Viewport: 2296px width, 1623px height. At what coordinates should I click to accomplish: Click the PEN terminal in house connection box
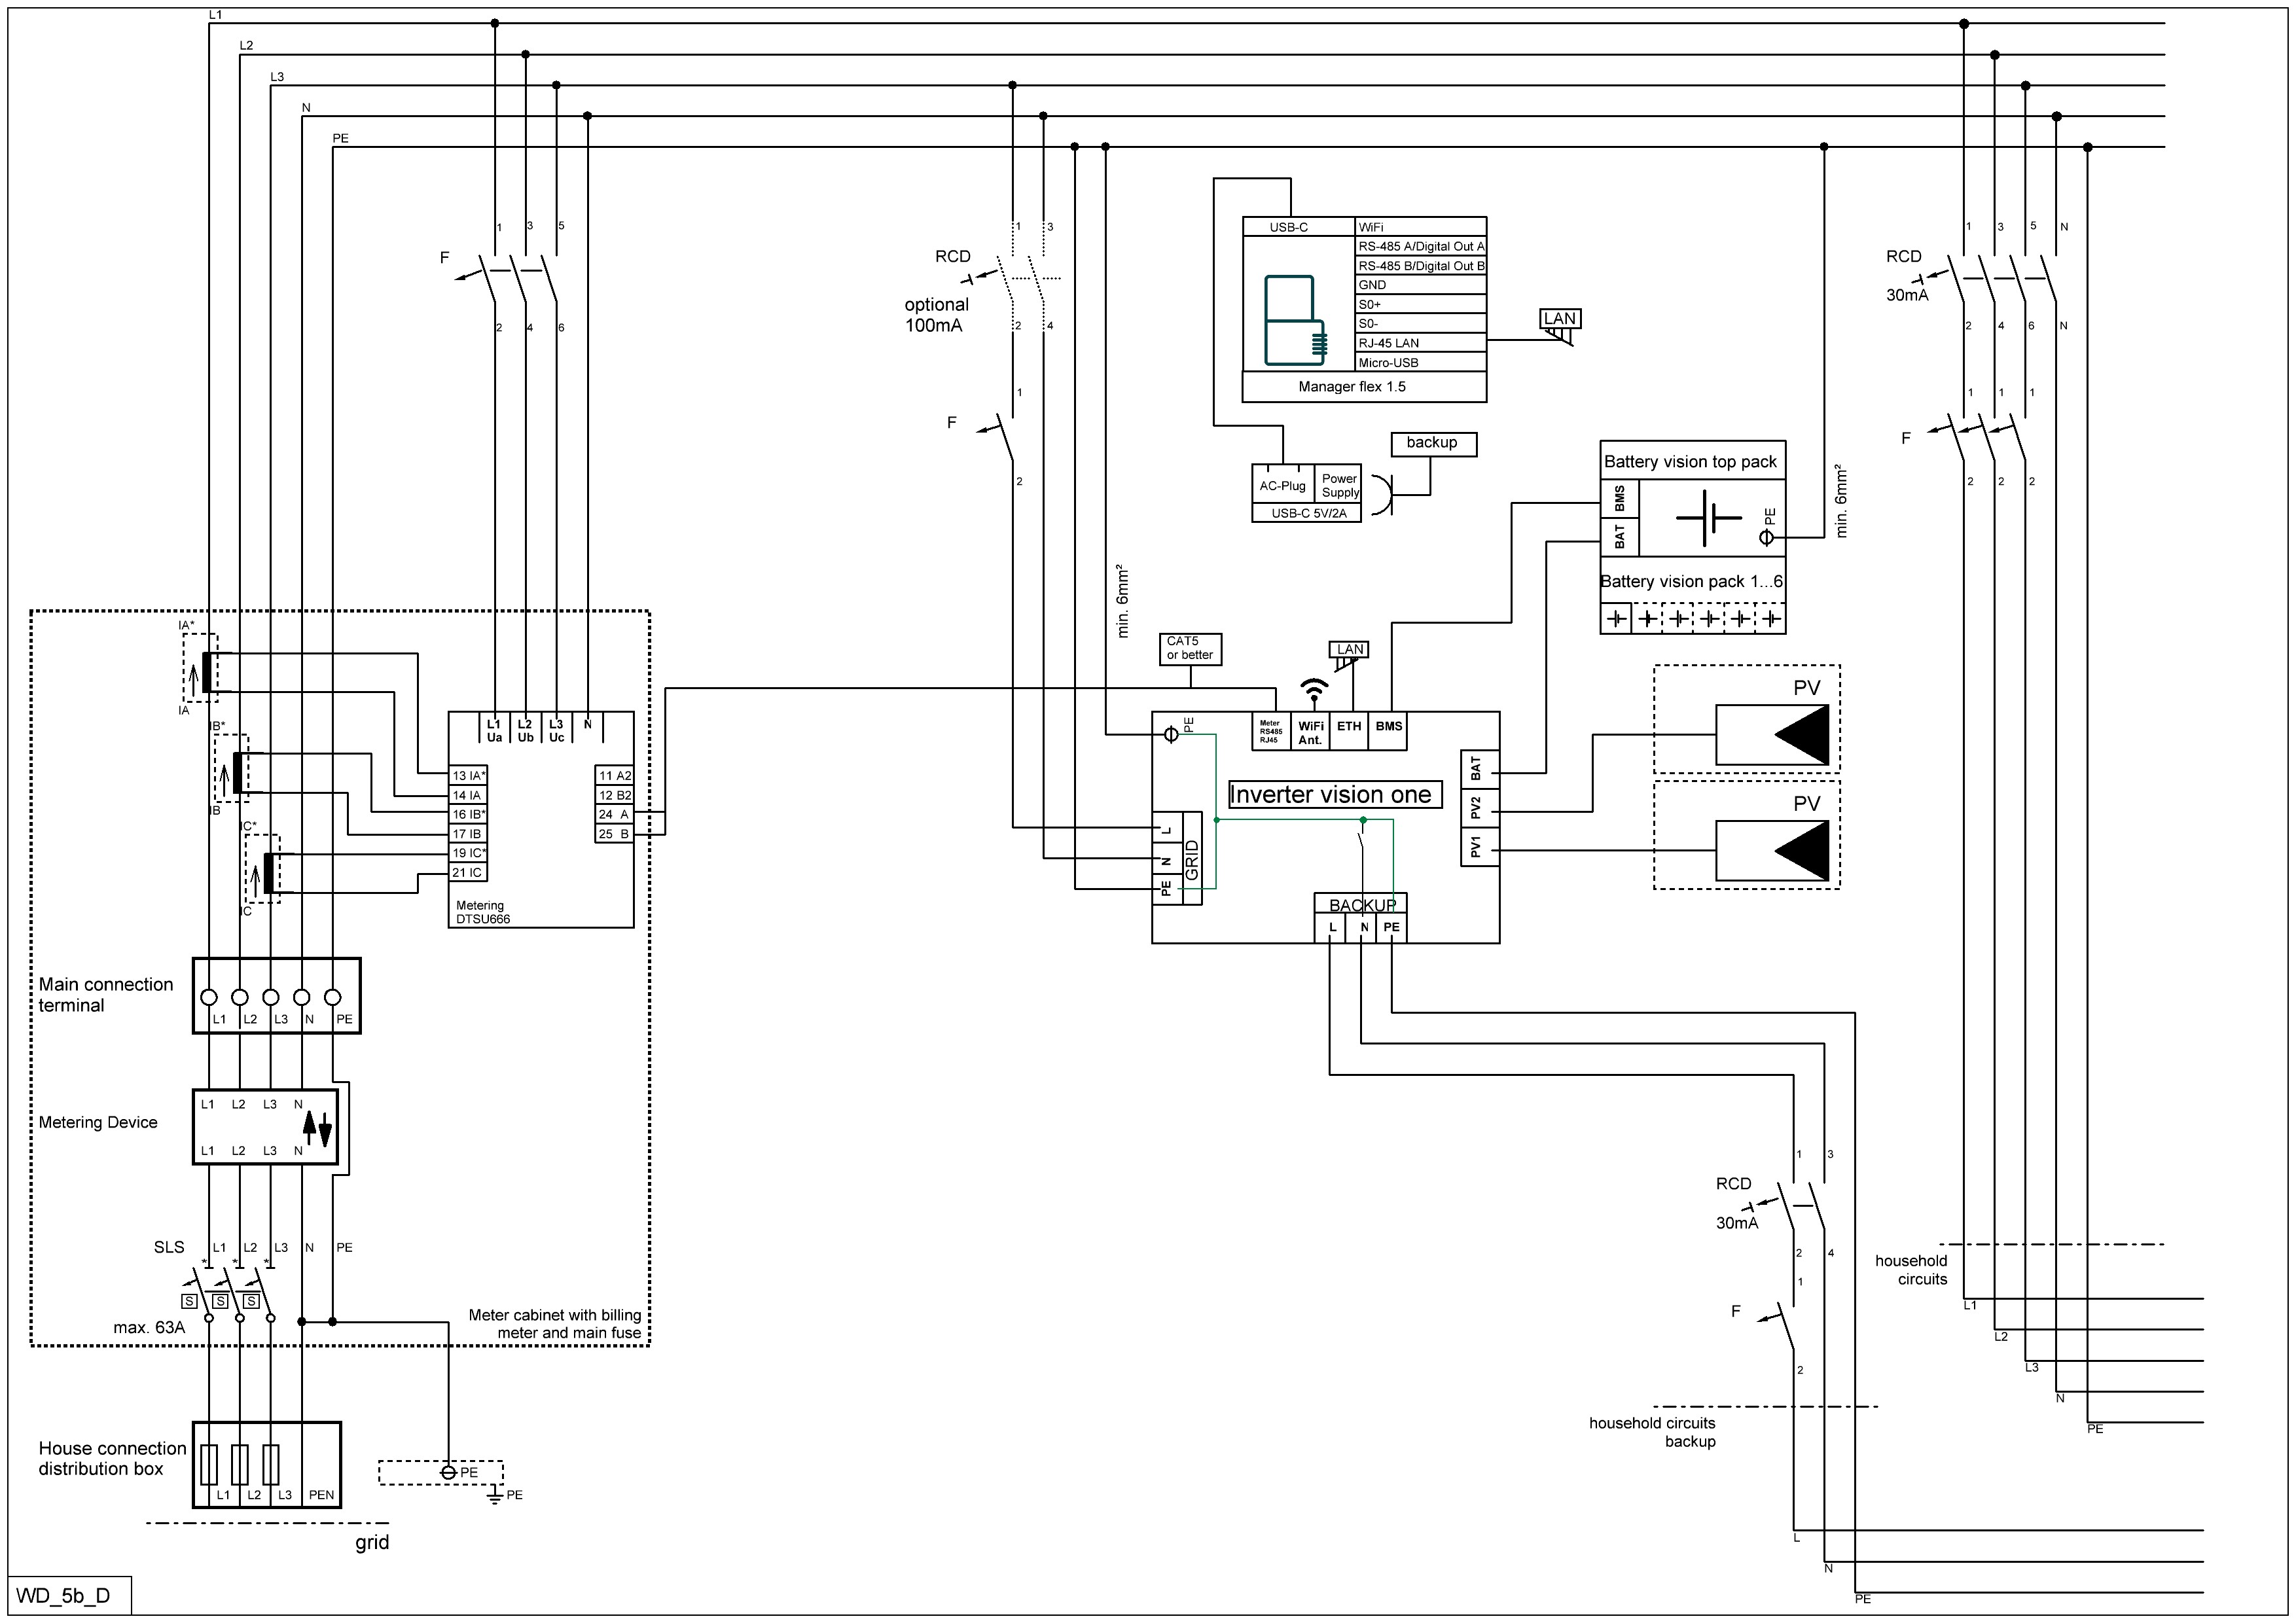[x=321, y=1495]
